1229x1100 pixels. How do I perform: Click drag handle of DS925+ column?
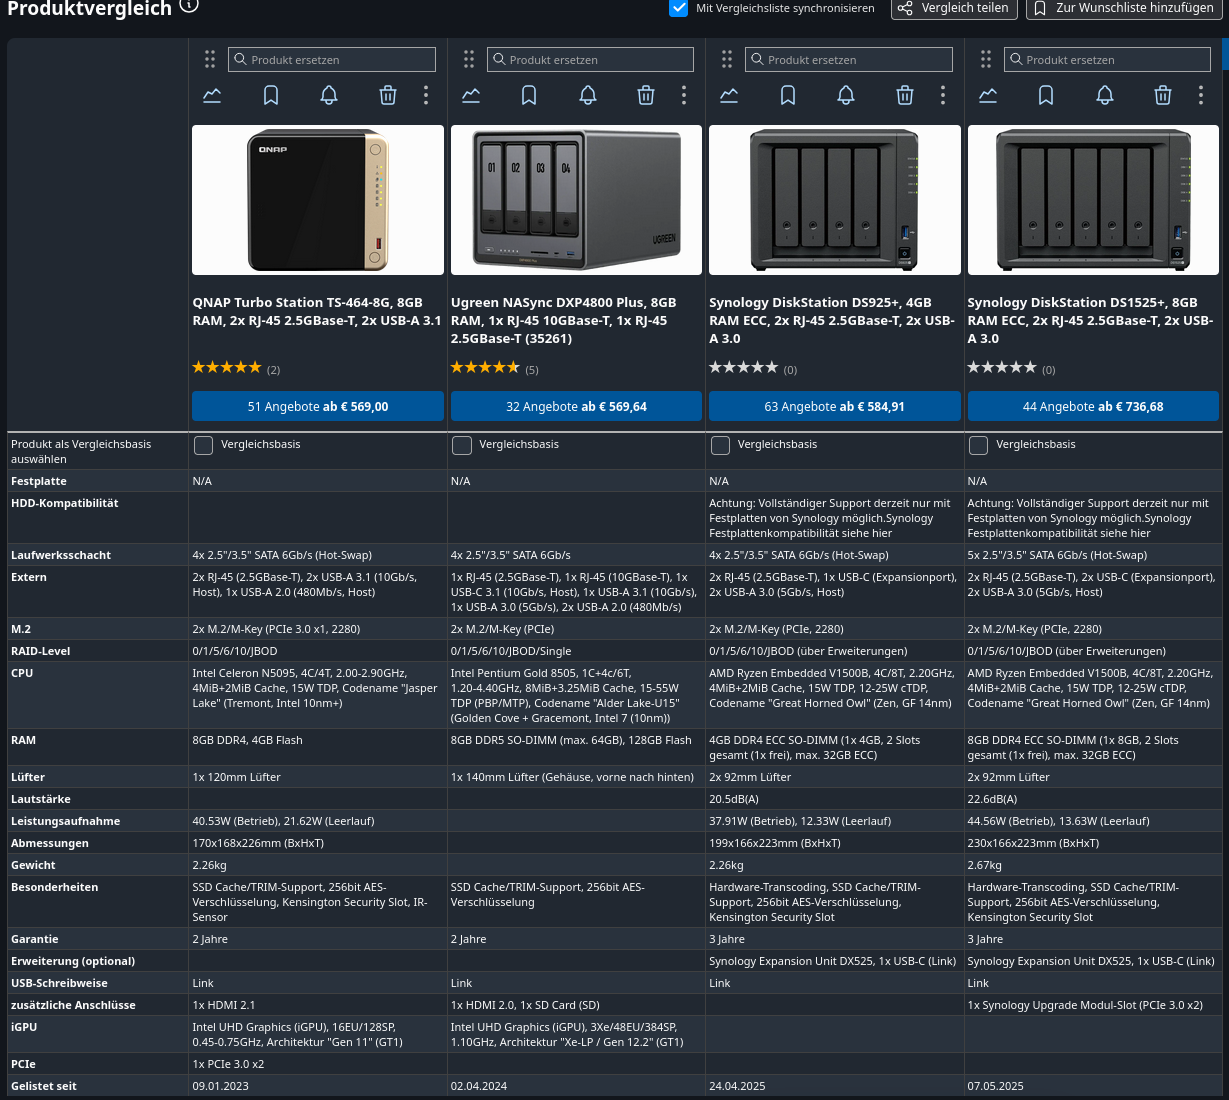pos(727,59)
